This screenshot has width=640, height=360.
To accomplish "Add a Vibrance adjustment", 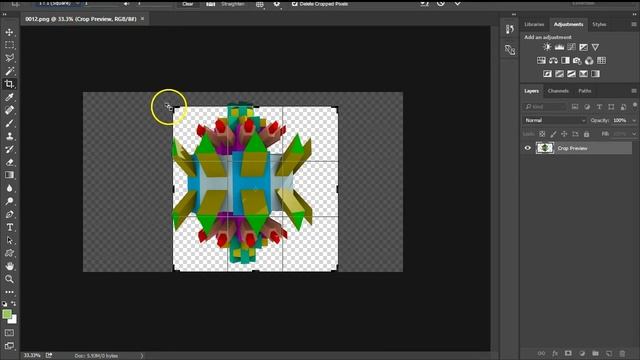I will tap(596, 47).
